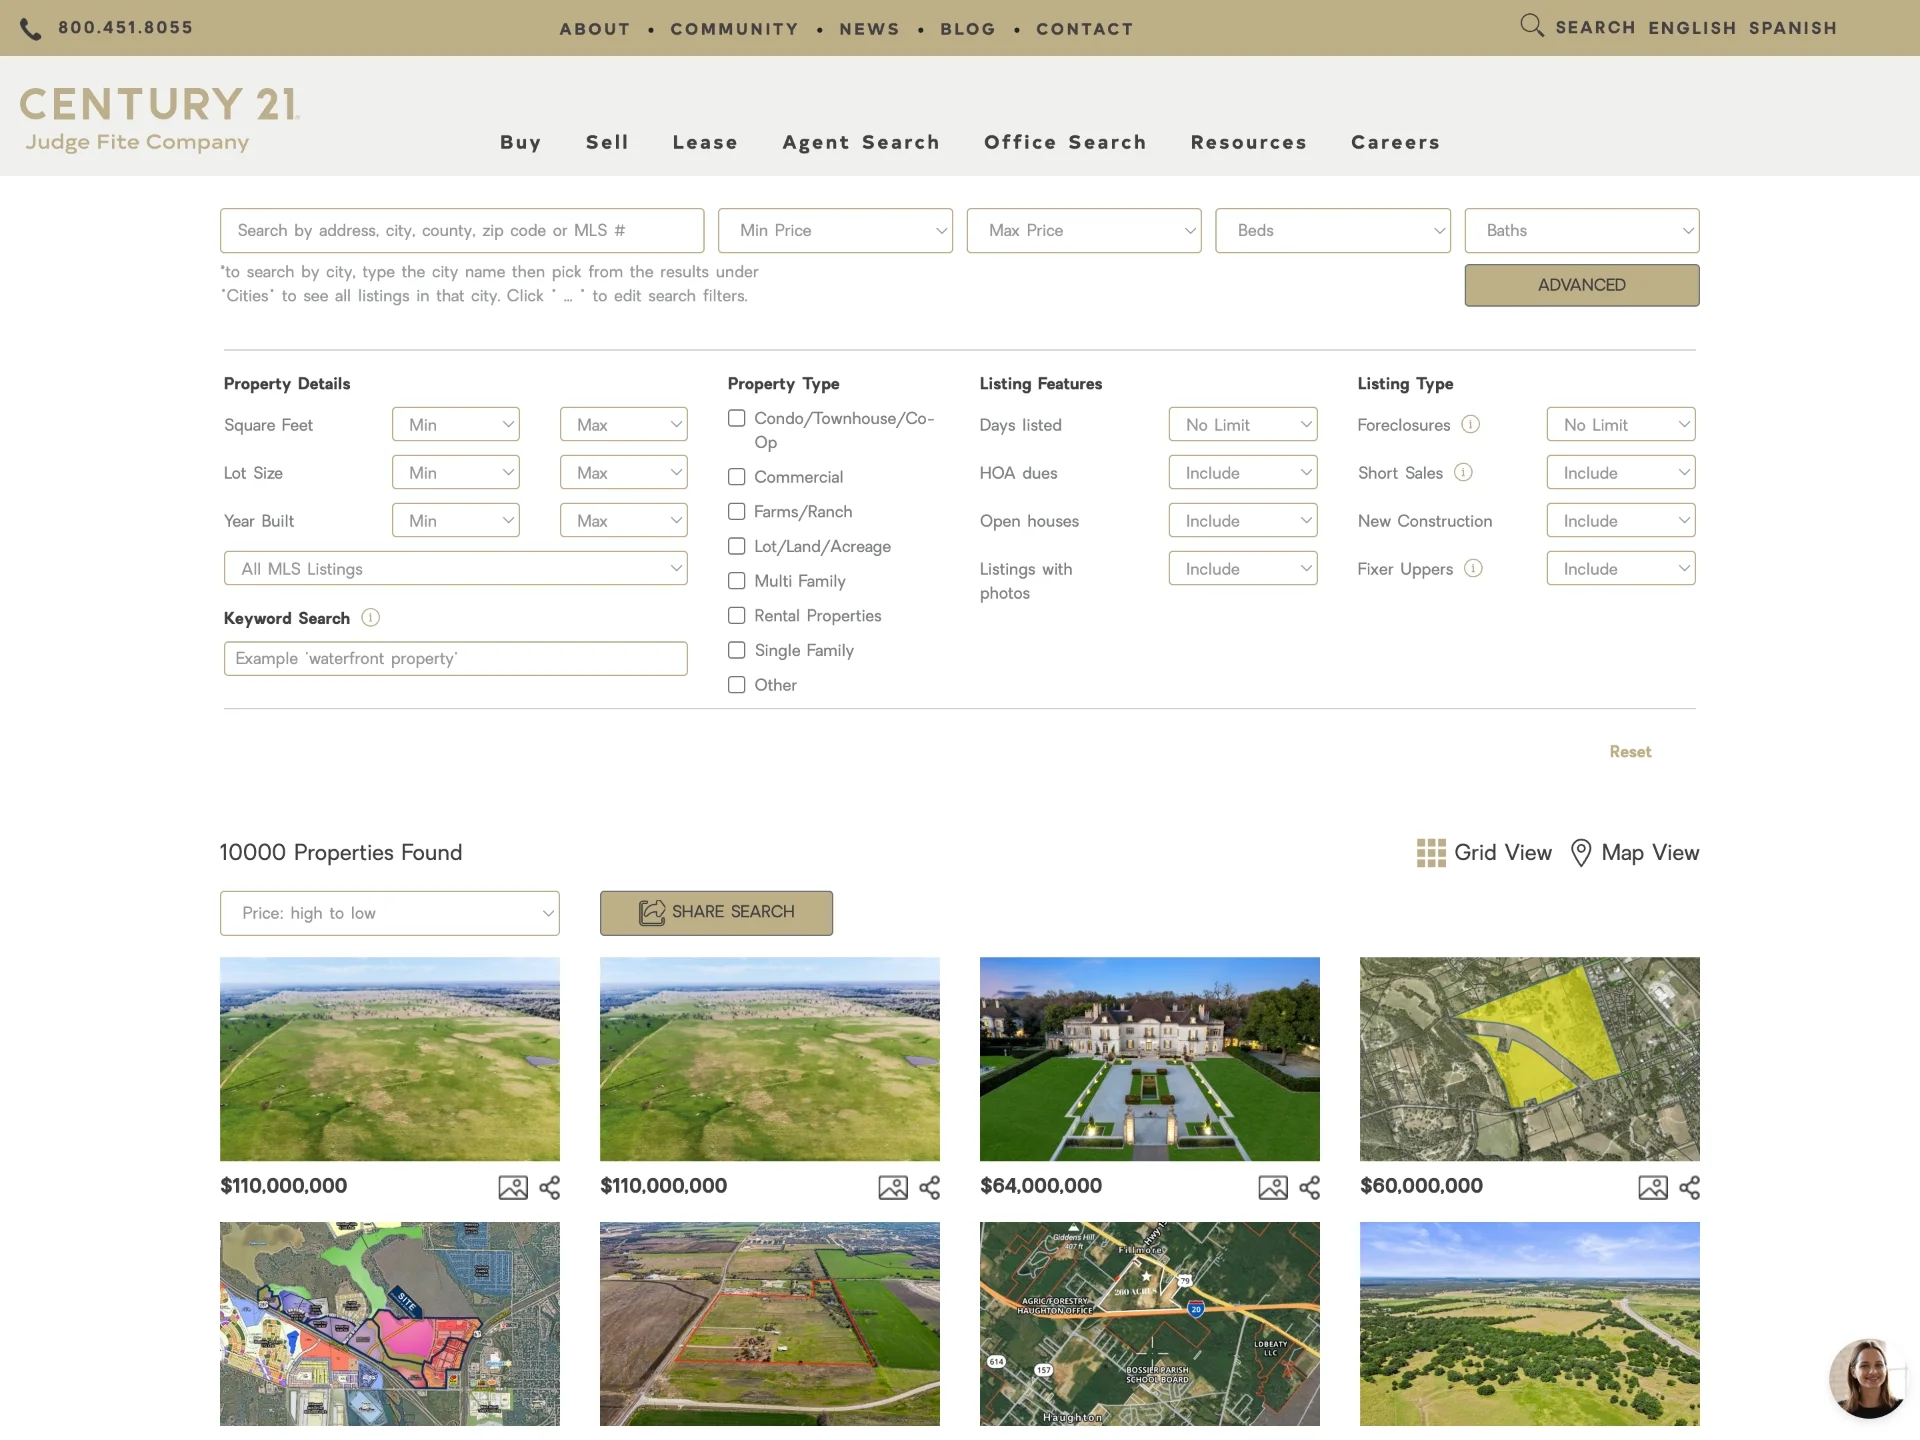1920x1440 pixels.
Task: Open the Keyword Search info icon
Action: click(x=370, y=618)
